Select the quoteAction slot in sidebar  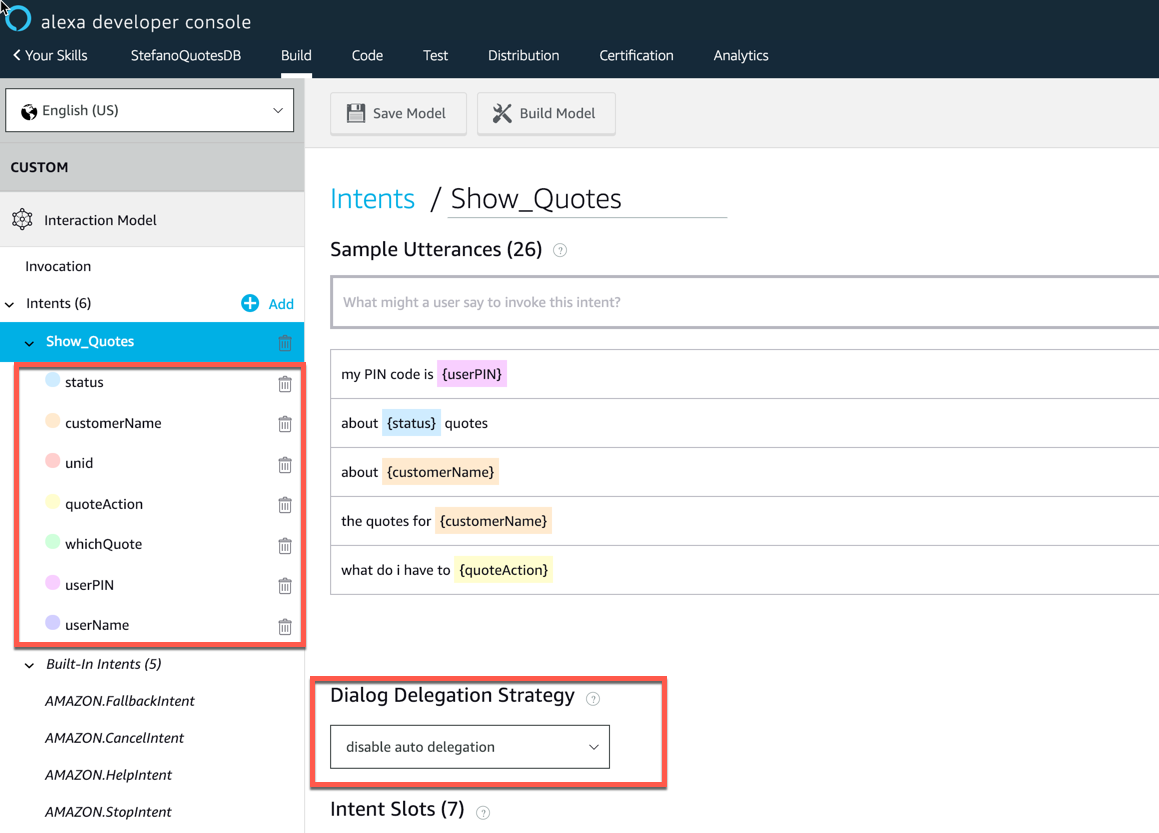tap(104, 504)
